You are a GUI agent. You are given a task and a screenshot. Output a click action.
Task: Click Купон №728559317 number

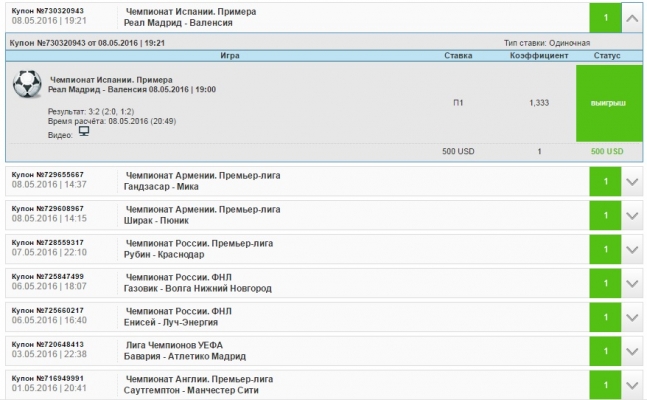[x=47, y=242]
